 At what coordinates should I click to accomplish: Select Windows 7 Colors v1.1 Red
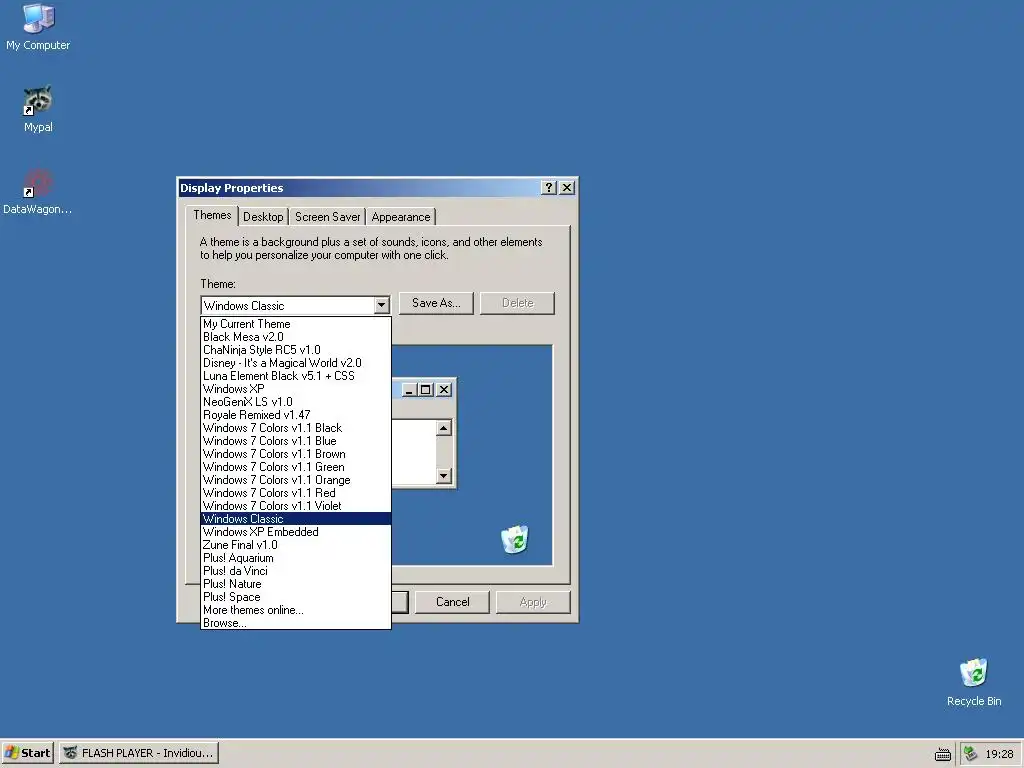[296, 493]
